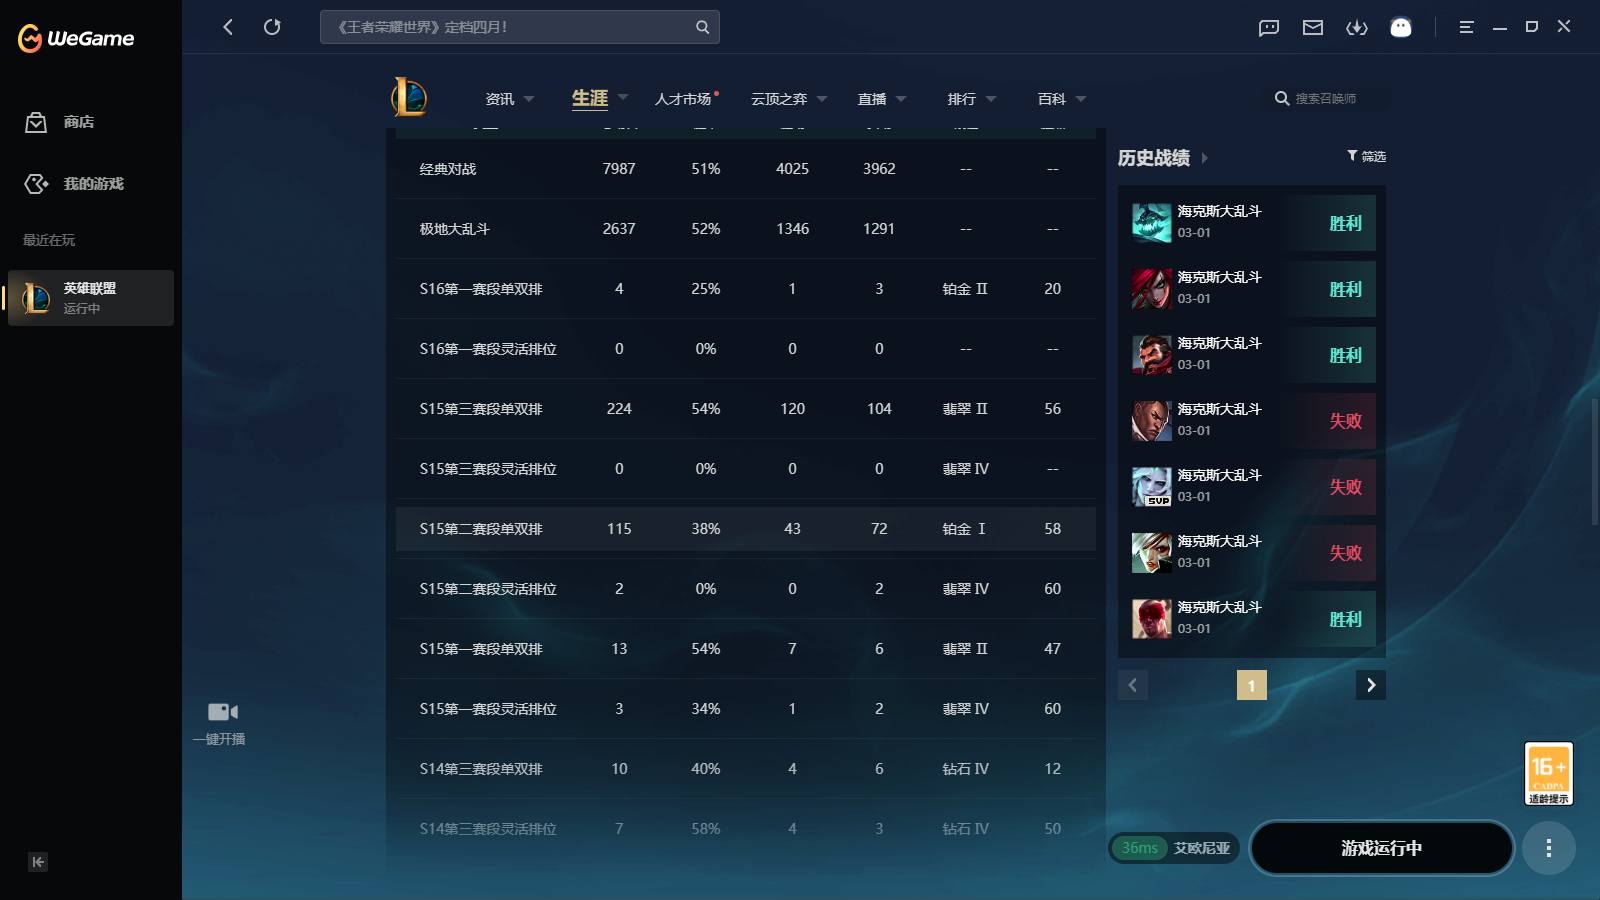Select the S14第三赛段单双排 row
The width and height of the screenshot is (1600, 900).
coord(746,769)
